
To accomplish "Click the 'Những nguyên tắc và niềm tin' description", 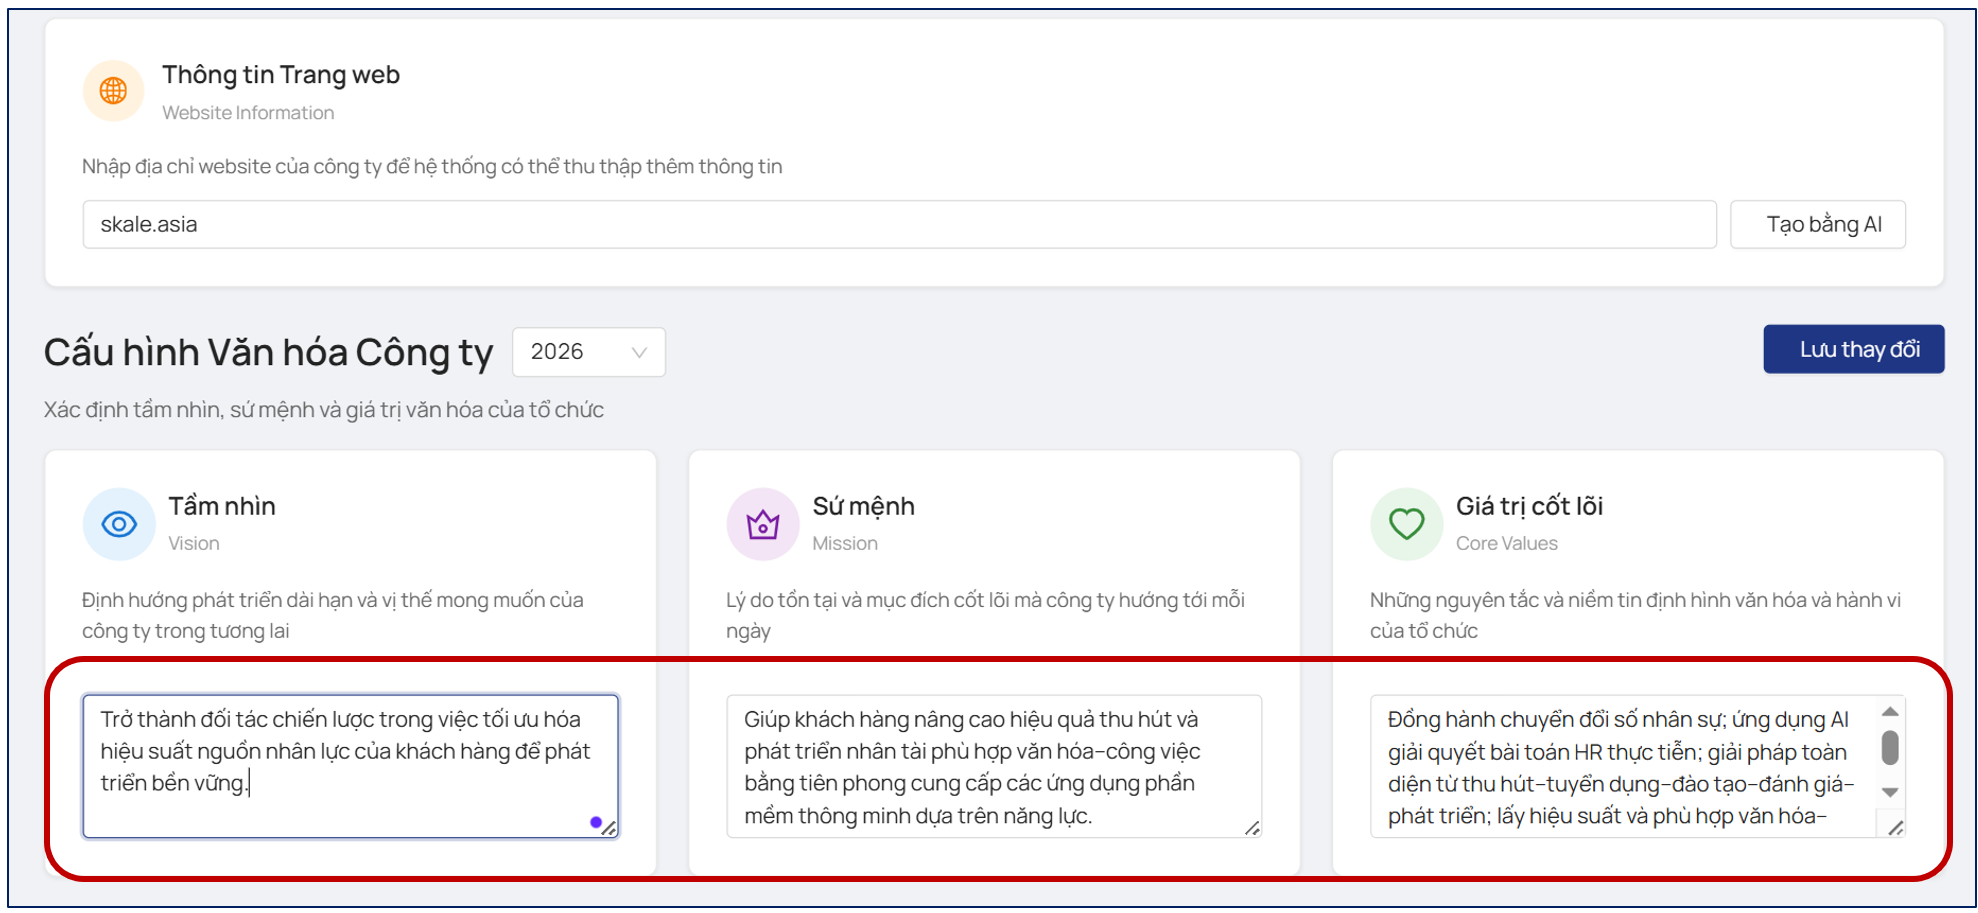I will tap(1635, 615).
